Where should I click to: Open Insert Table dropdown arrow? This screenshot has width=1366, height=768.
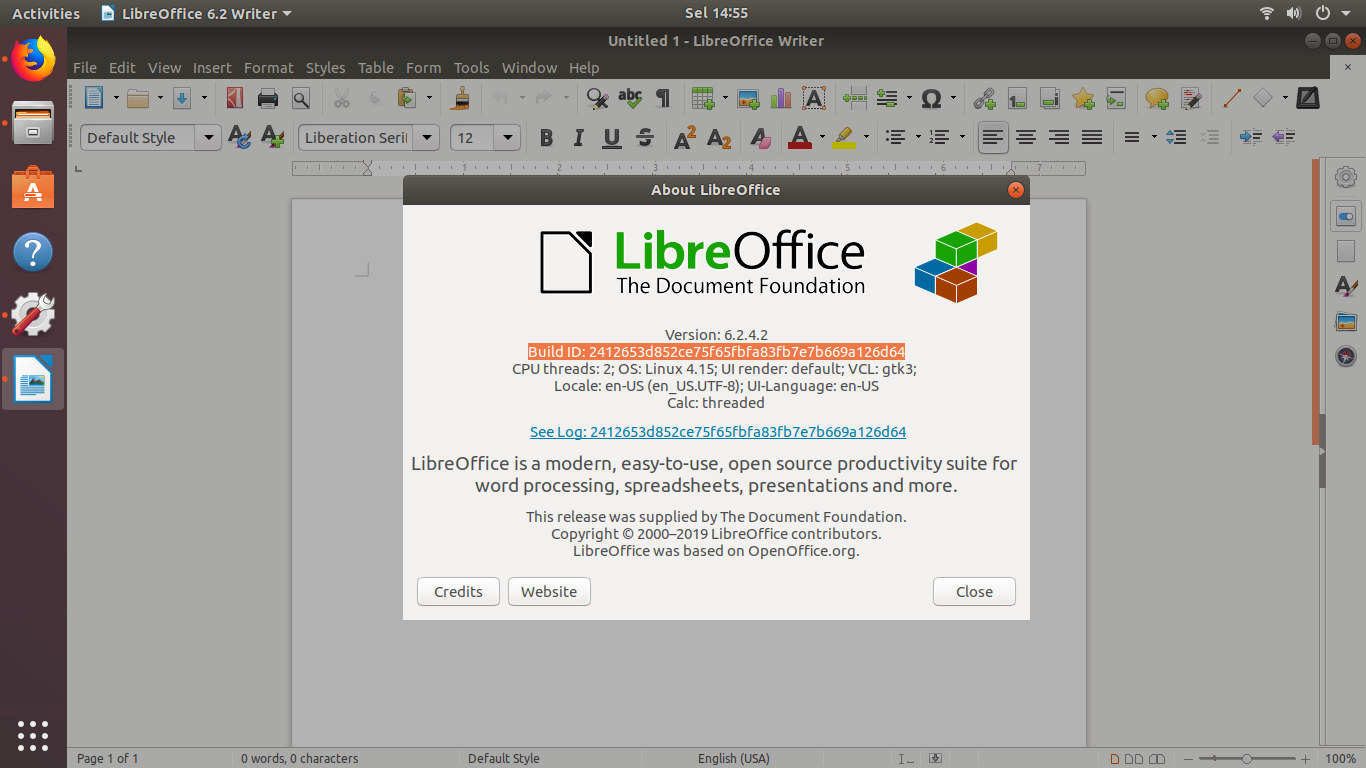click(x=726, y=98)
